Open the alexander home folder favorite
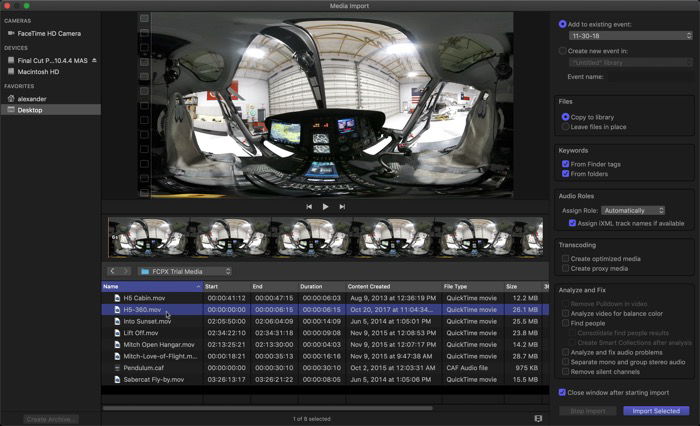 (x=31, y=98)
